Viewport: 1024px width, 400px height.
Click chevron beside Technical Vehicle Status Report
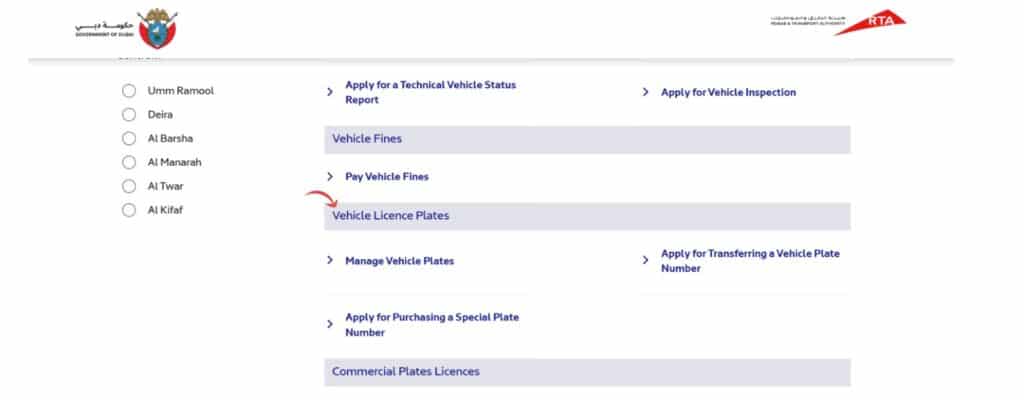[x=330, y=92]
